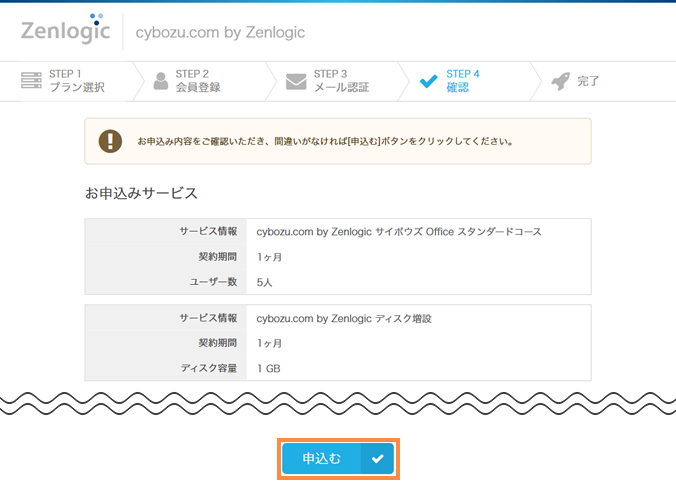Click the ディスク容量 value 1 GB

click(269, 368)
